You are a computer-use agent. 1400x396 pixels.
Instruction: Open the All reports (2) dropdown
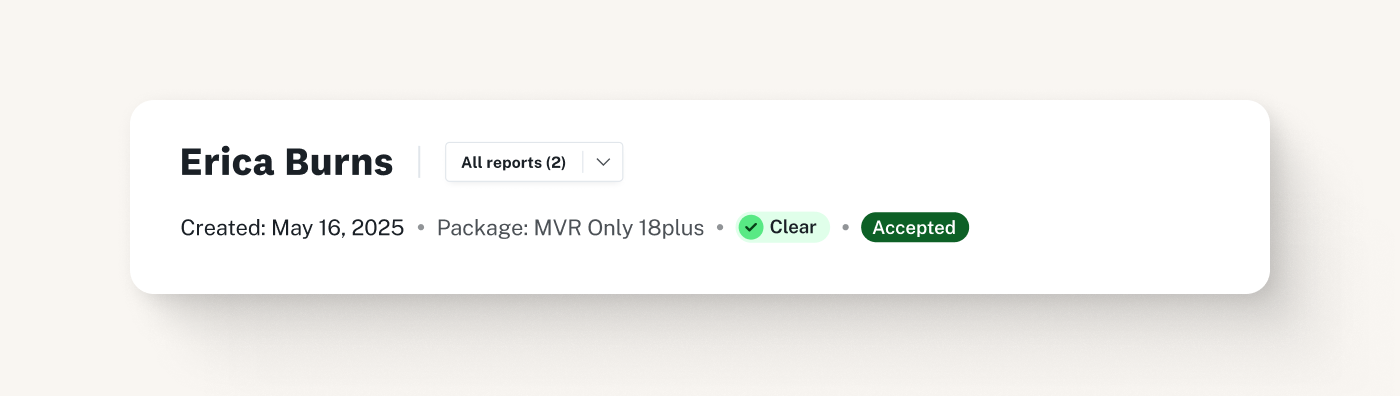point(534,162)
